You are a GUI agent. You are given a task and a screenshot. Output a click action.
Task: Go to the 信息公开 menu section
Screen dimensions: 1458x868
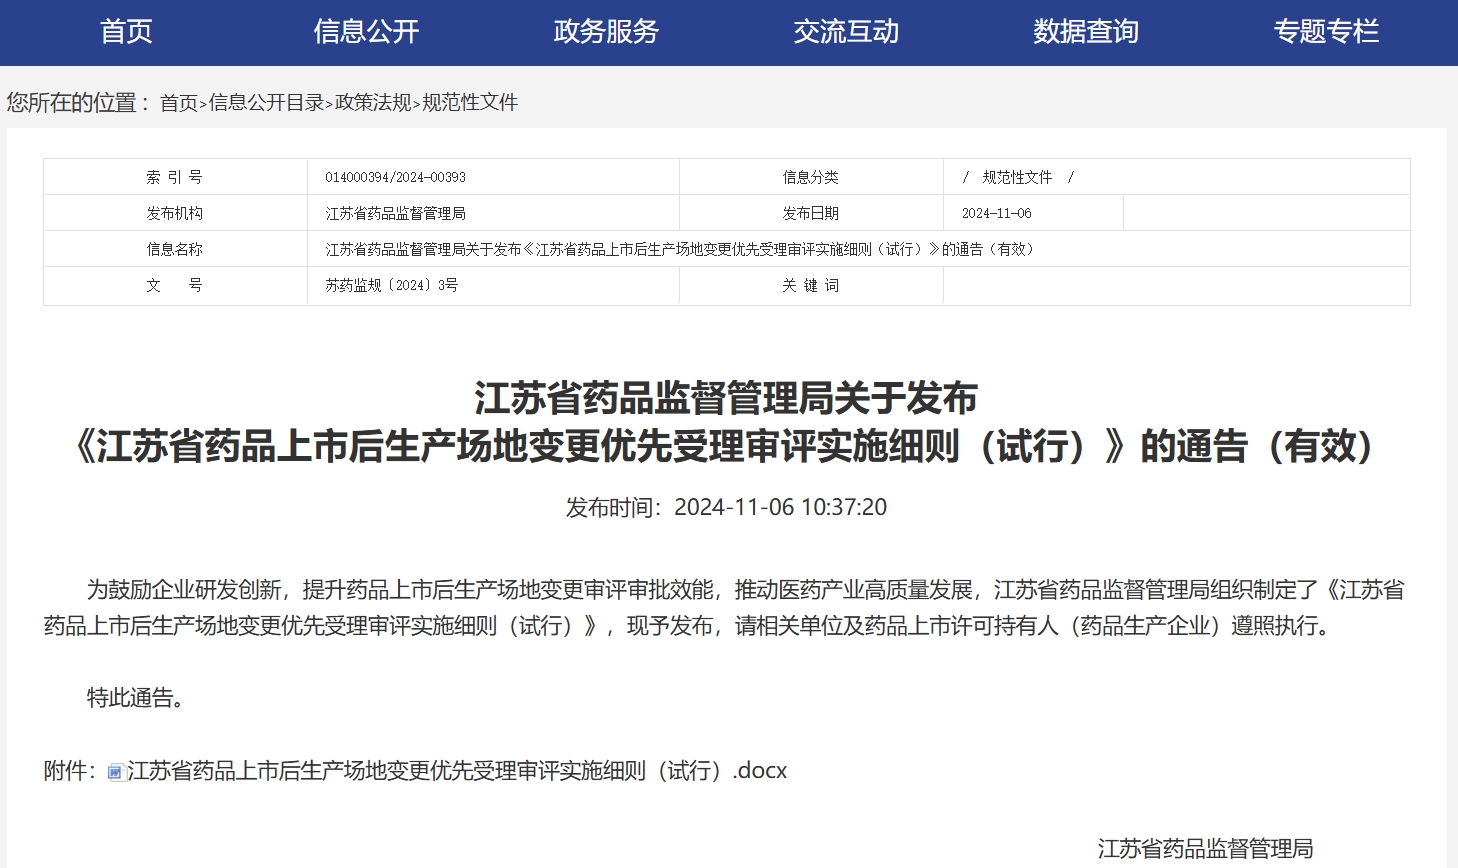point(366,32)
